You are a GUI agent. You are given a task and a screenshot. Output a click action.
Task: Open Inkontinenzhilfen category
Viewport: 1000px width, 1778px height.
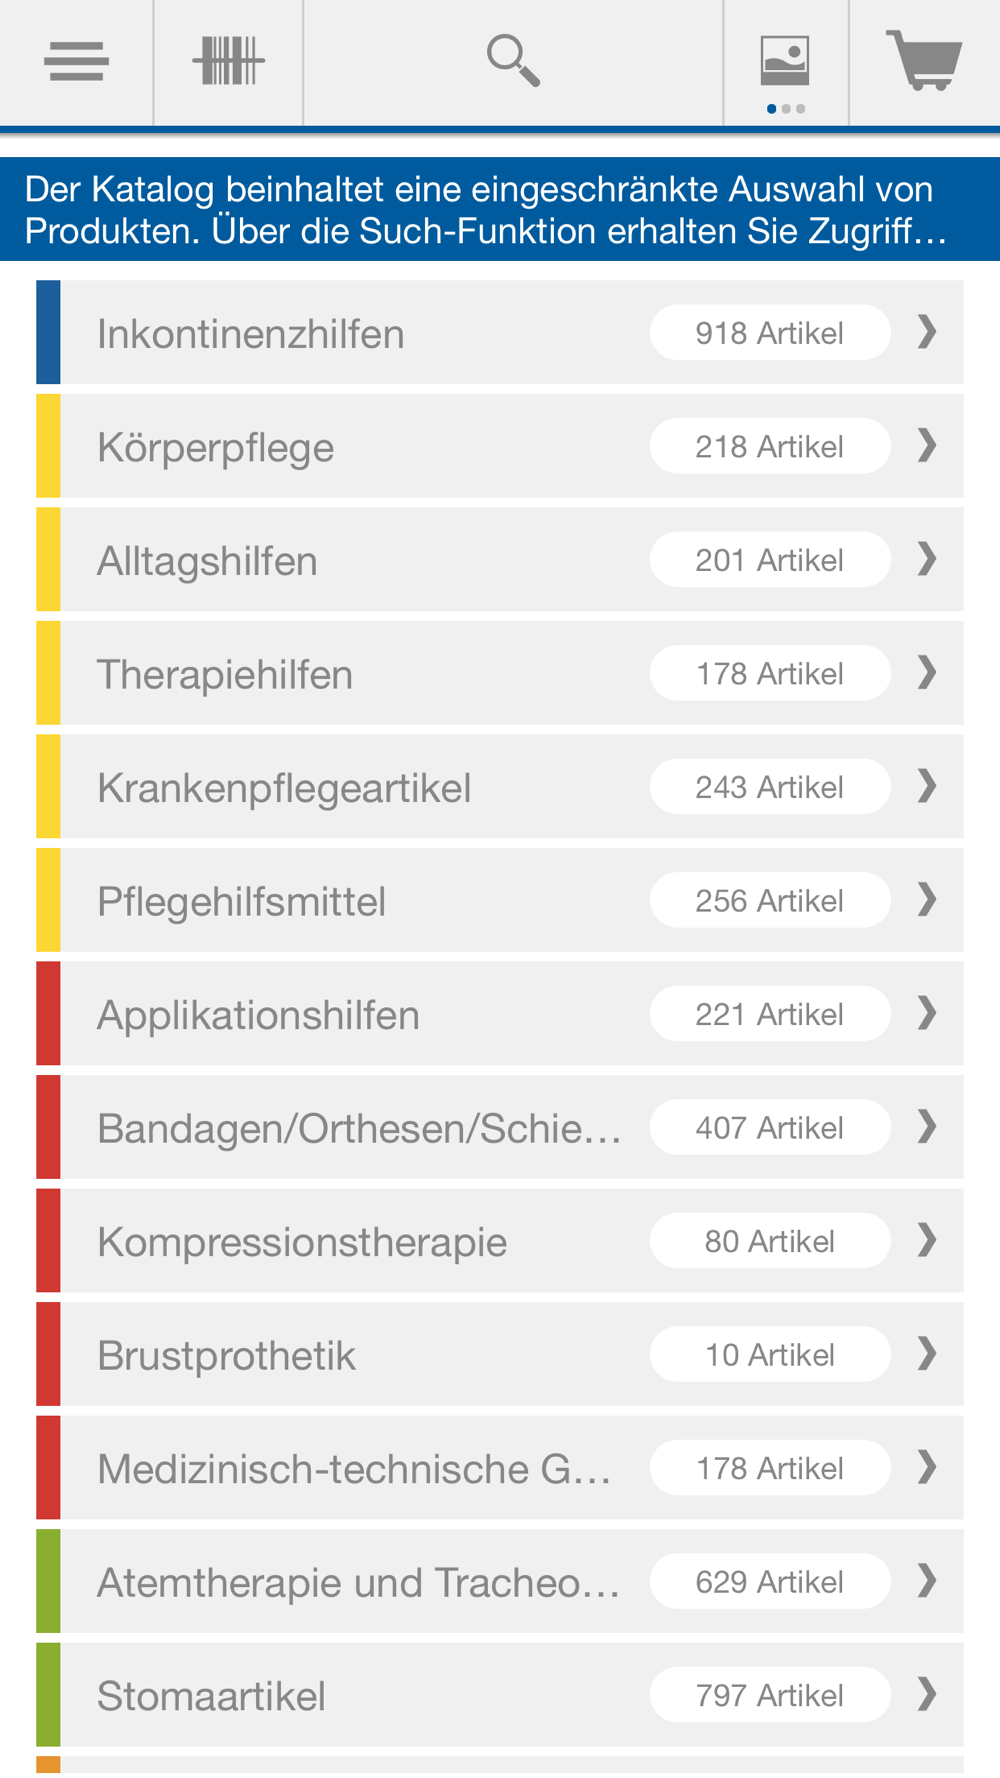[500, 333]
